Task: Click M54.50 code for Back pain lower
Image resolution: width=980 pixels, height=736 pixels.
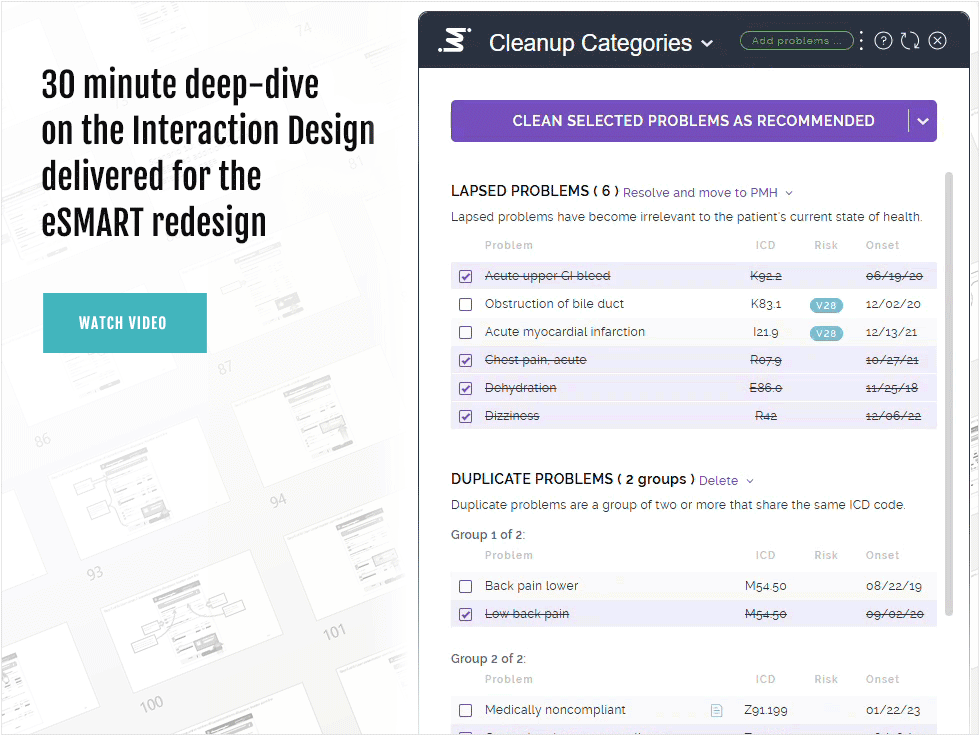Action: click(x=766, y=587)
